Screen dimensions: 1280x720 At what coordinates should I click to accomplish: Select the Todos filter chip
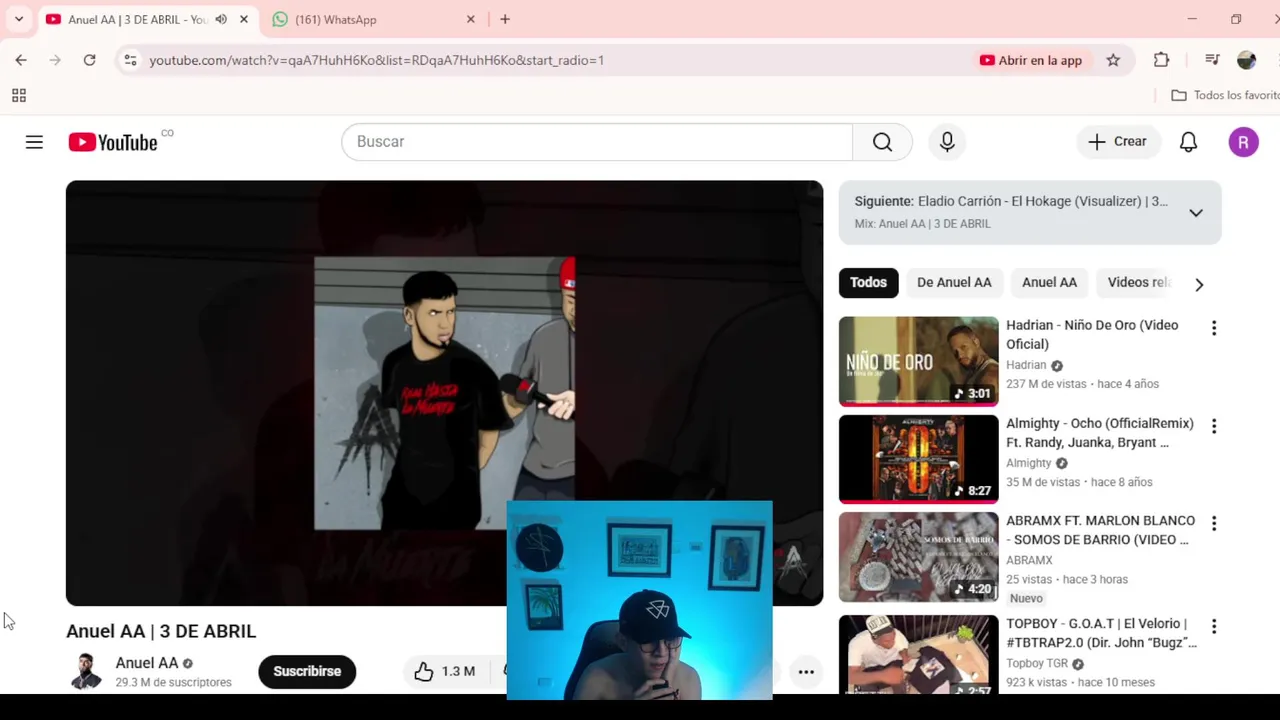coord(868,282)
